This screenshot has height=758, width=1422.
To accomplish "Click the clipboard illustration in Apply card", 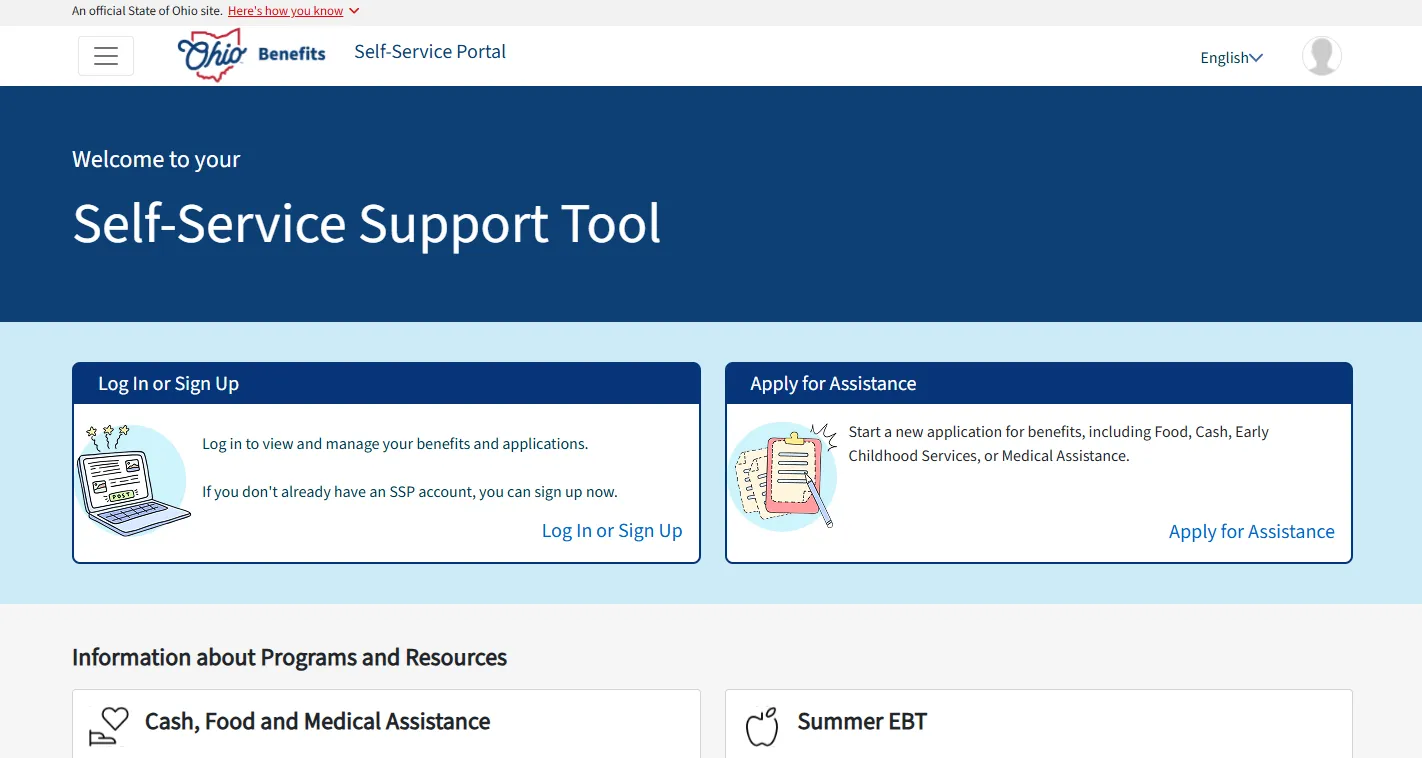I will 785,475.
